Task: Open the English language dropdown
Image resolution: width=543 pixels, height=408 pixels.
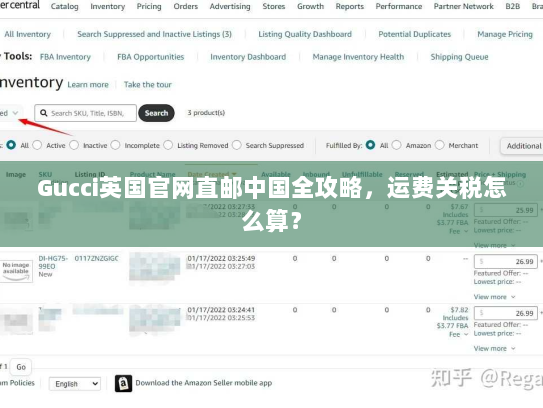Action: [75, 384]
